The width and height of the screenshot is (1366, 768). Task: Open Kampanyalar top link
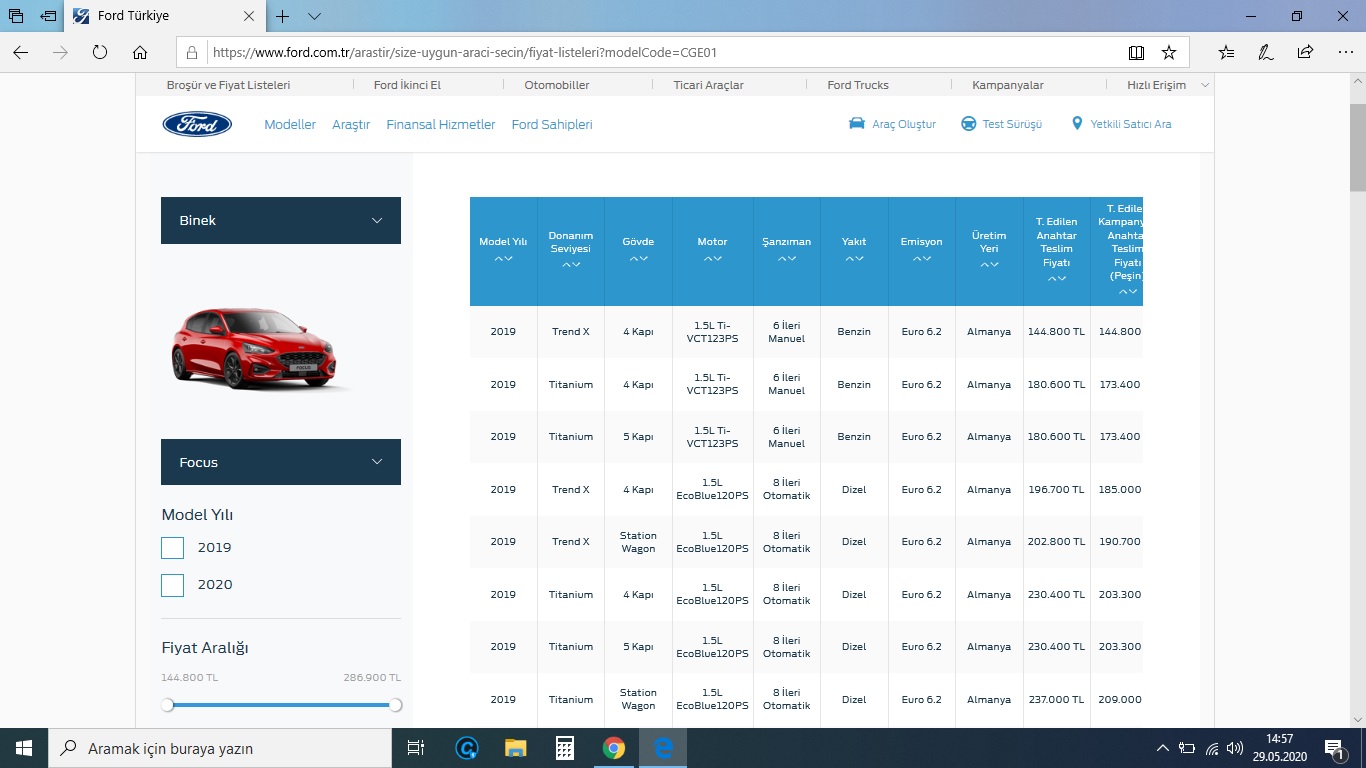tap(1008, 85)
